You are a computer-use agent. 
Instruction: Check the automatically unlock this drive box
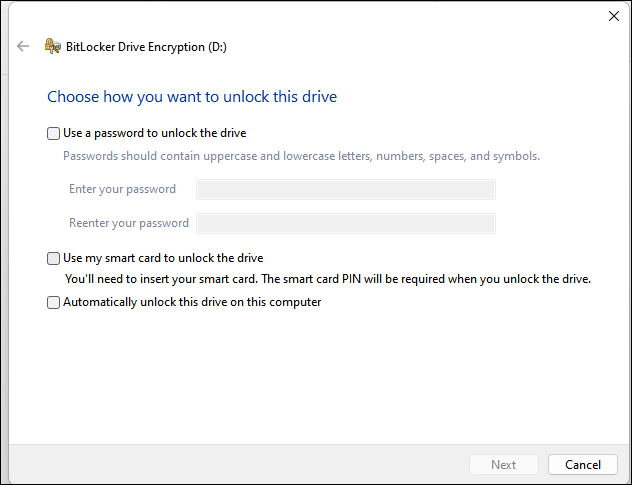(x=54, y=302)
